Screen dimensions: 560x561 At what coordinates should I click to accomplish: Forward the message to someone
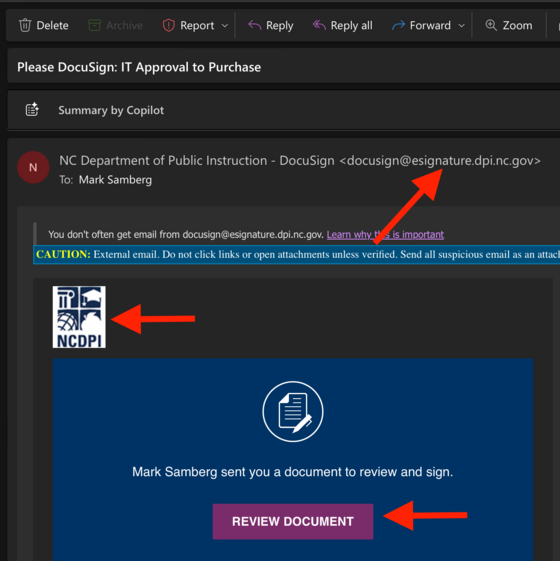[x=422, y=25]
